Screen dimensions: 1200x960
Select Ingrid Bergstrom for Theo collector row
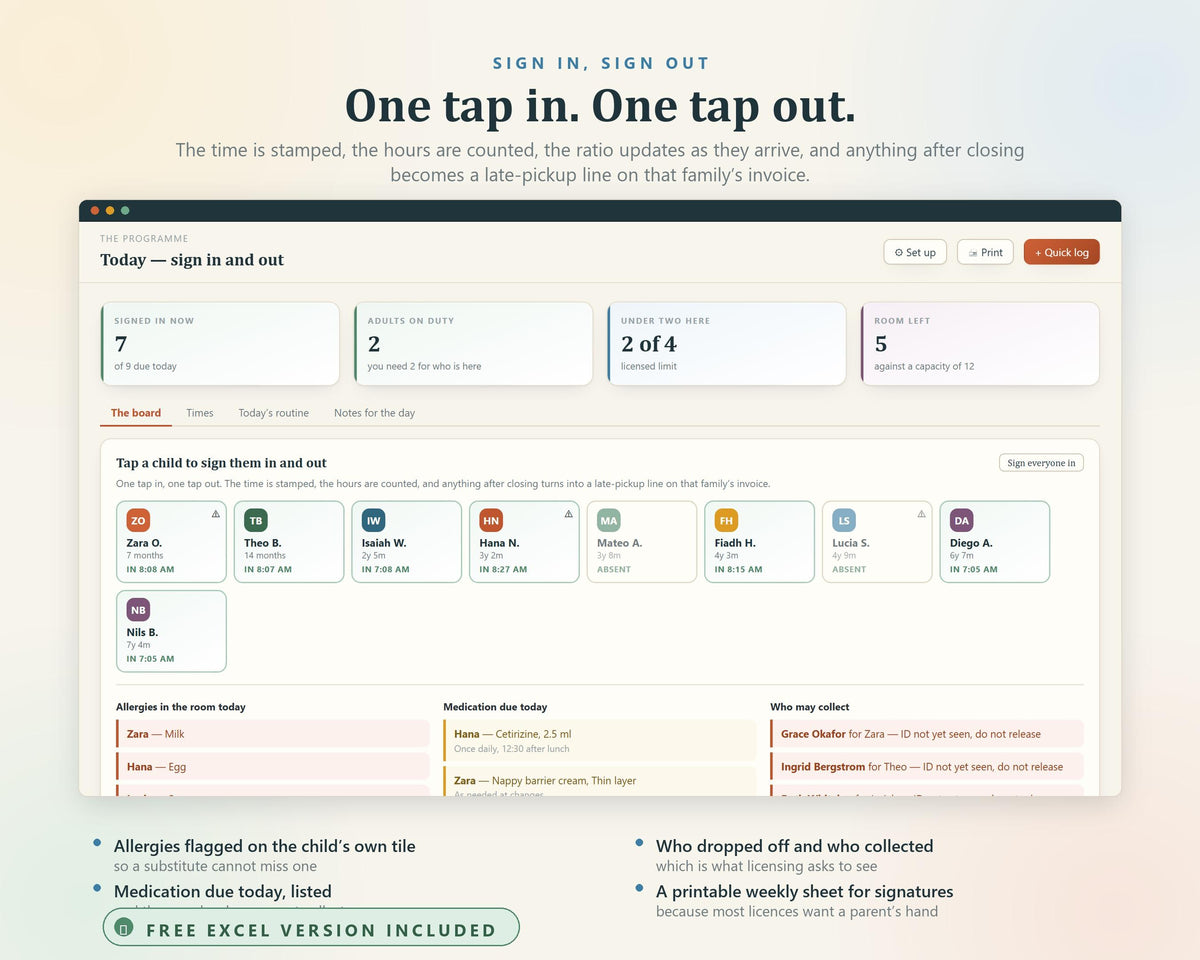927,767
